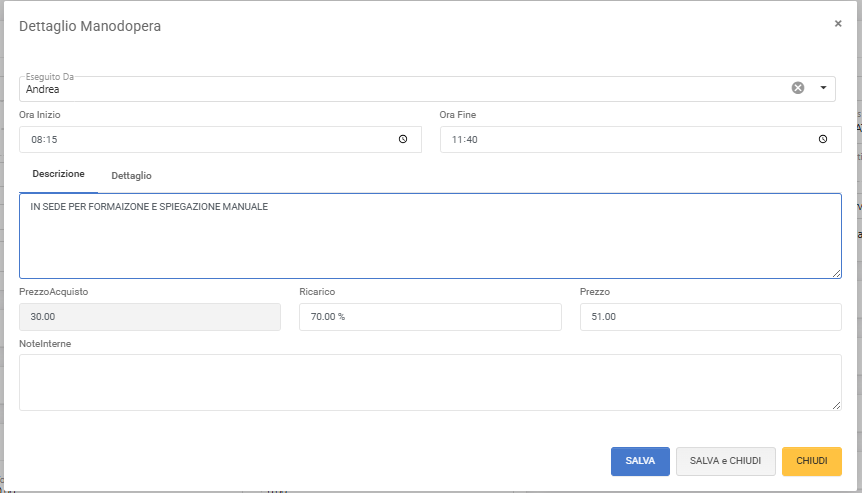Image resolution: width=862 pixels, height=493 pixels.
Task: Switch to the Dettaglio tab
Action: 131,176
